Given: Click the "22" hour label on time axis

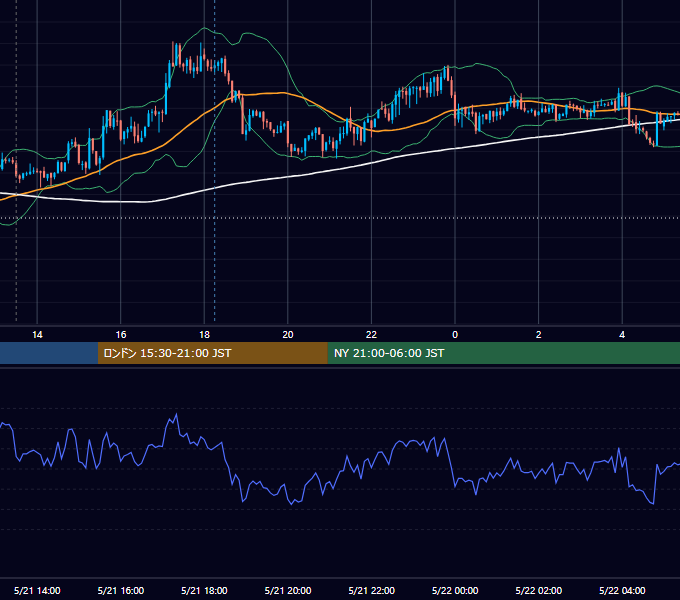Looking at the screenshot, I should click(371, 334).
